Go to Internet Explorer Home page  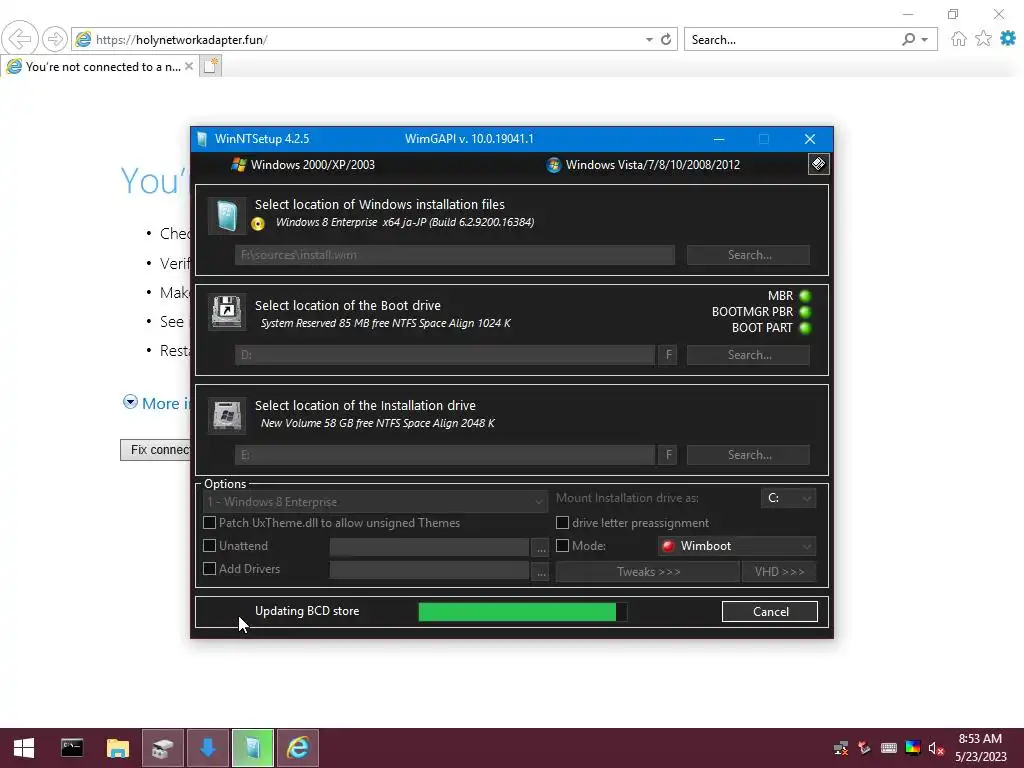pyautogui.click(x=958, y=39)
